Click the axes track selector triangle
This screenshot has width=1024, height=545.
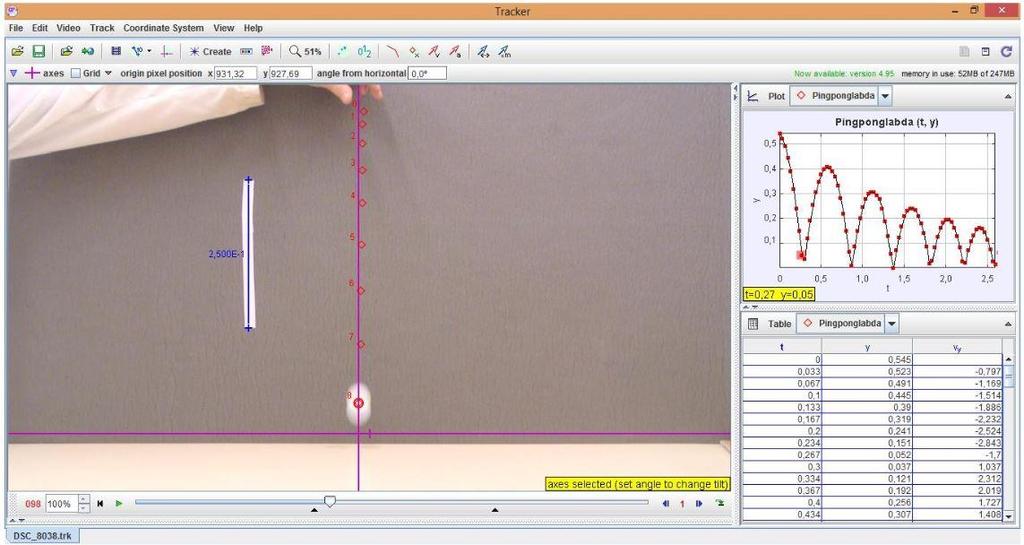[13, 73]
